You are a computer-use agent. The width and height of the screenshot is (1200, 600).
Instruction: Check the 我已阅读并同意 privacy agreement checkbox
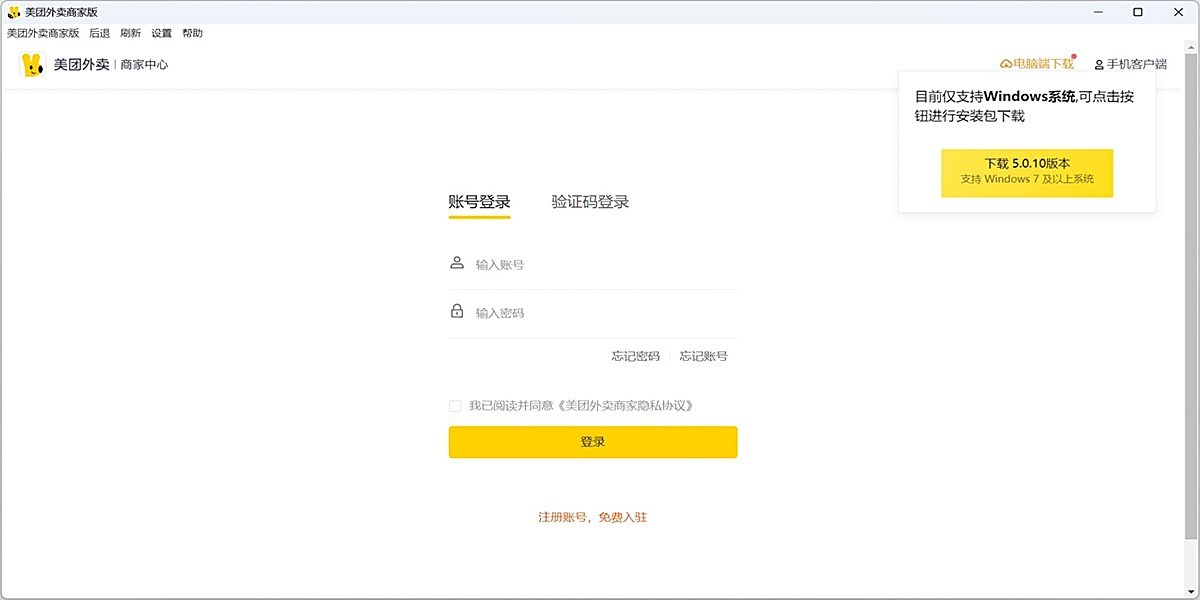point(456,406)
